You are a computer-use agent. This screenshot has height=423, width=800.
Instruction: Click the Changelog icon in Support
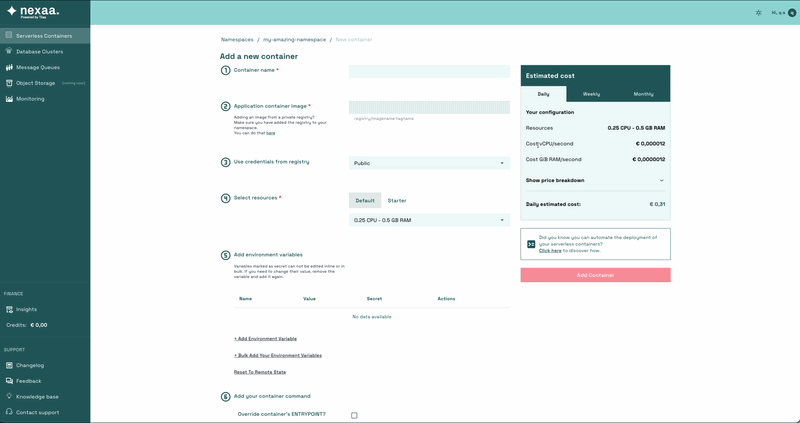9,365
